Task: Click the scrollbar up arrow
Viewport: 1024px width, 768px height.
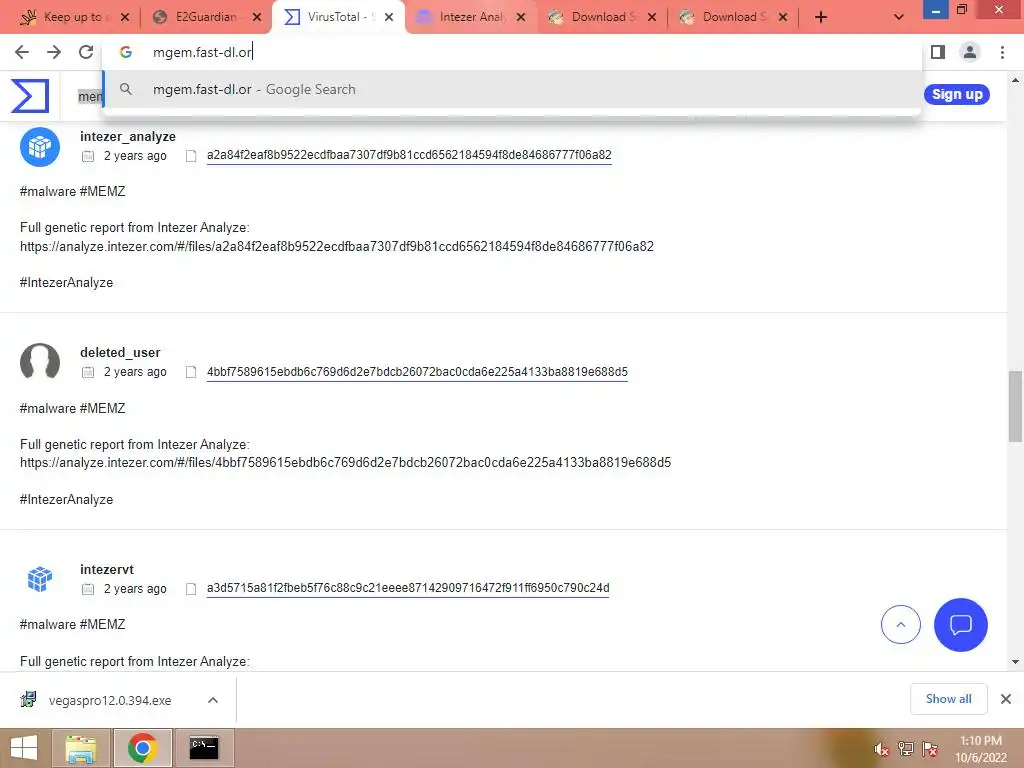Action: pos(1015,80)
